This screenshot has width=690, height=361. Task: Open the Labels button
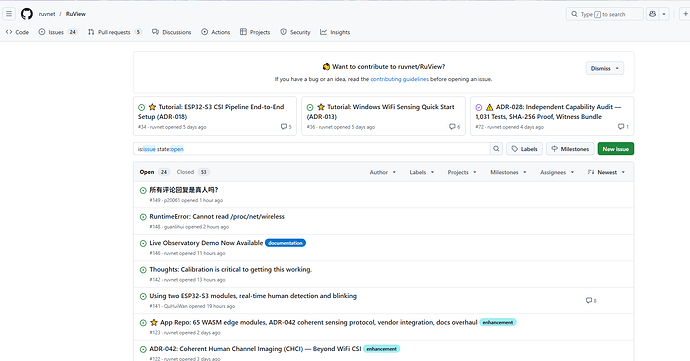click(525, 149)
